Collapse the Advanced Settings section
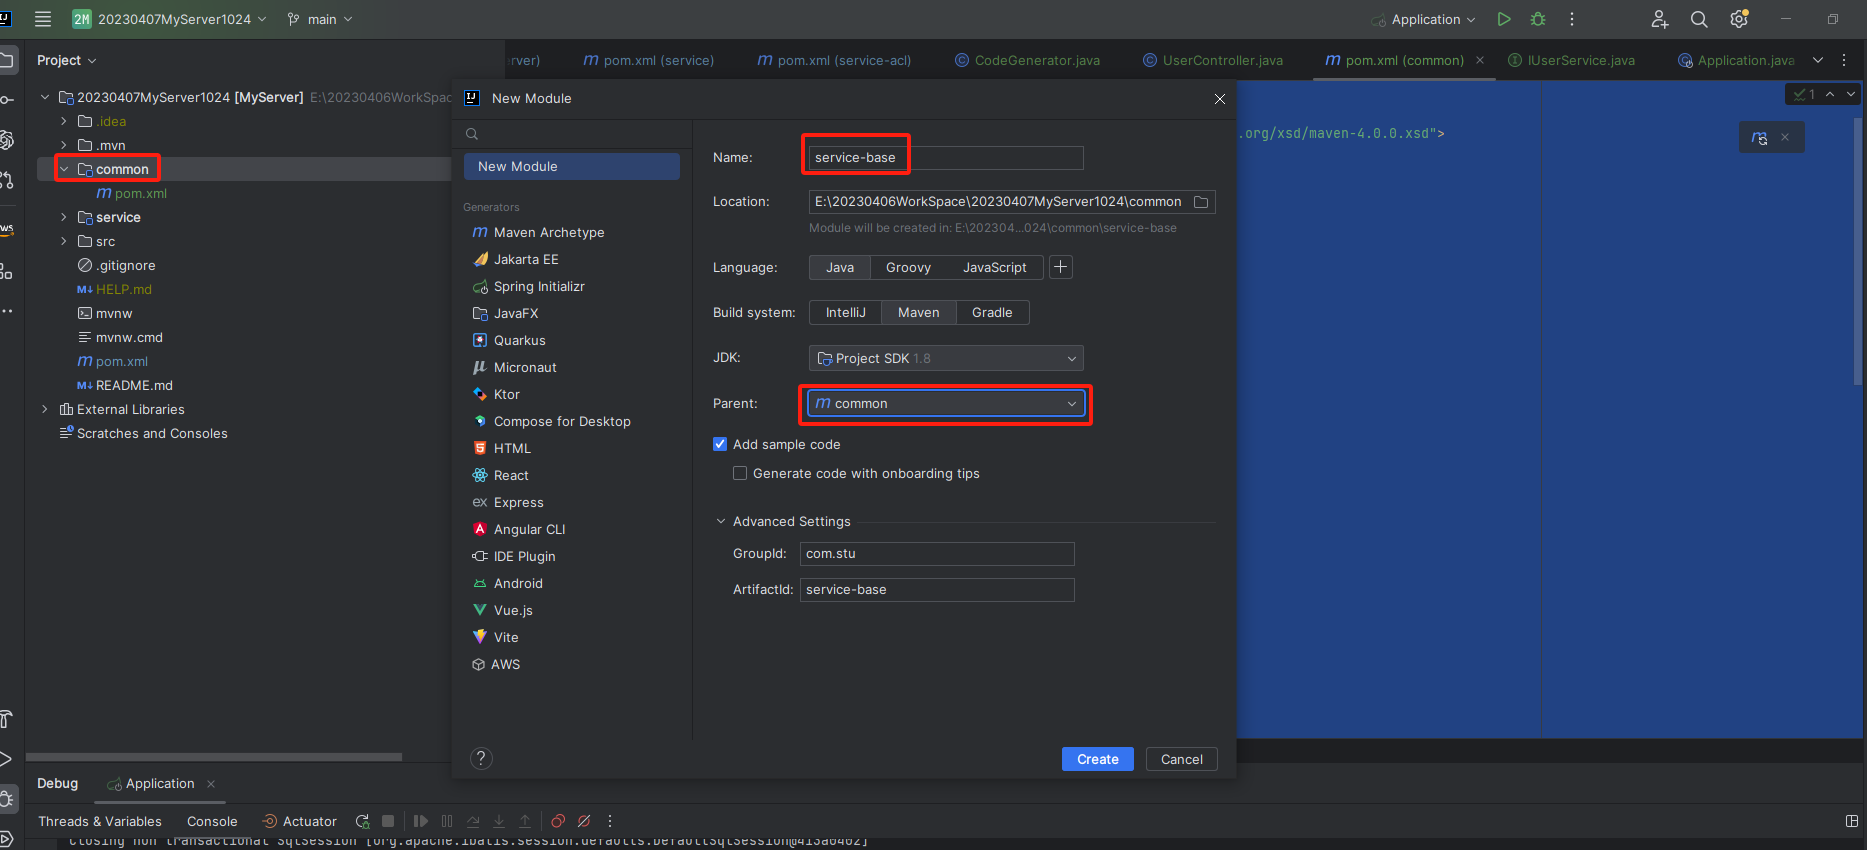Screen dimensions: 1867x850 pos(721,521)
